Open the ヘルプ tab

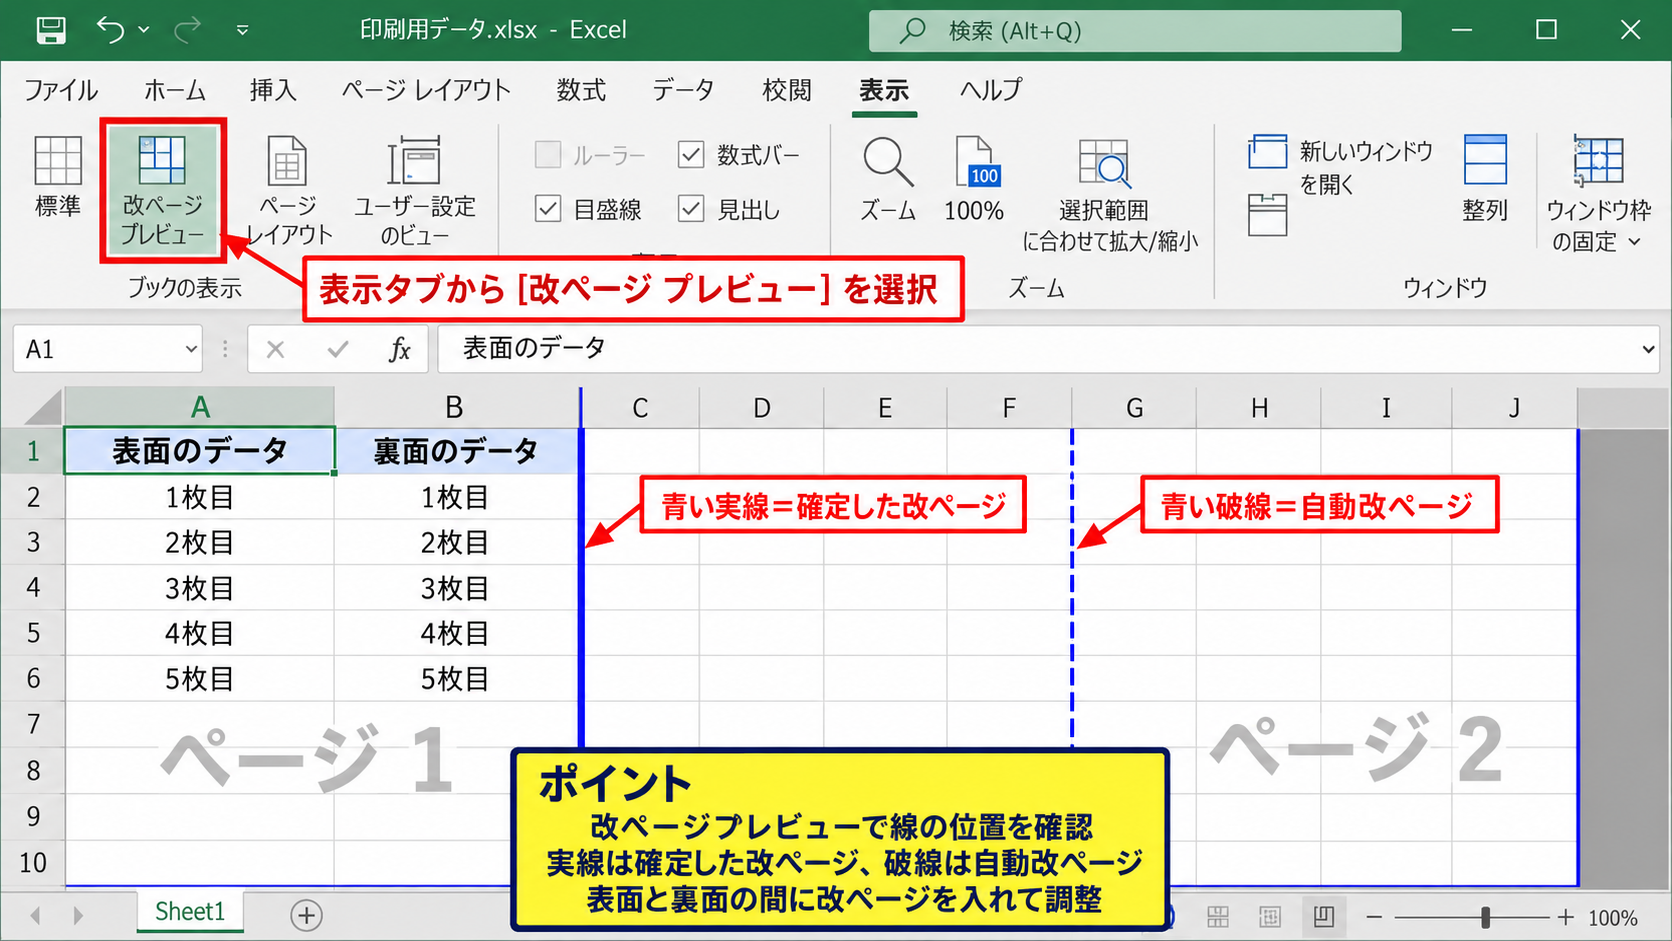991,90
